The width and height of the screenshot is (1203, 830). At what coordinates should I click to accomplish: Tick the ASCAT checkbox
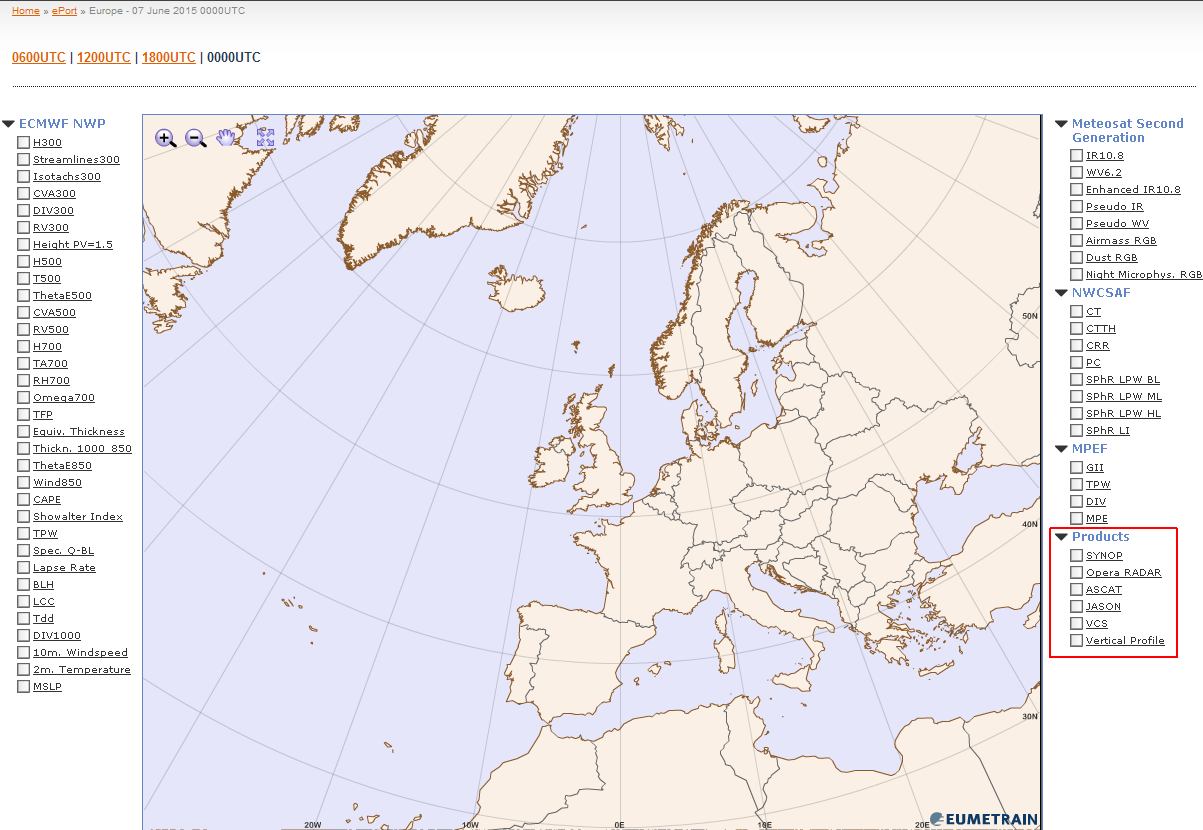(x=1076, y=589)
